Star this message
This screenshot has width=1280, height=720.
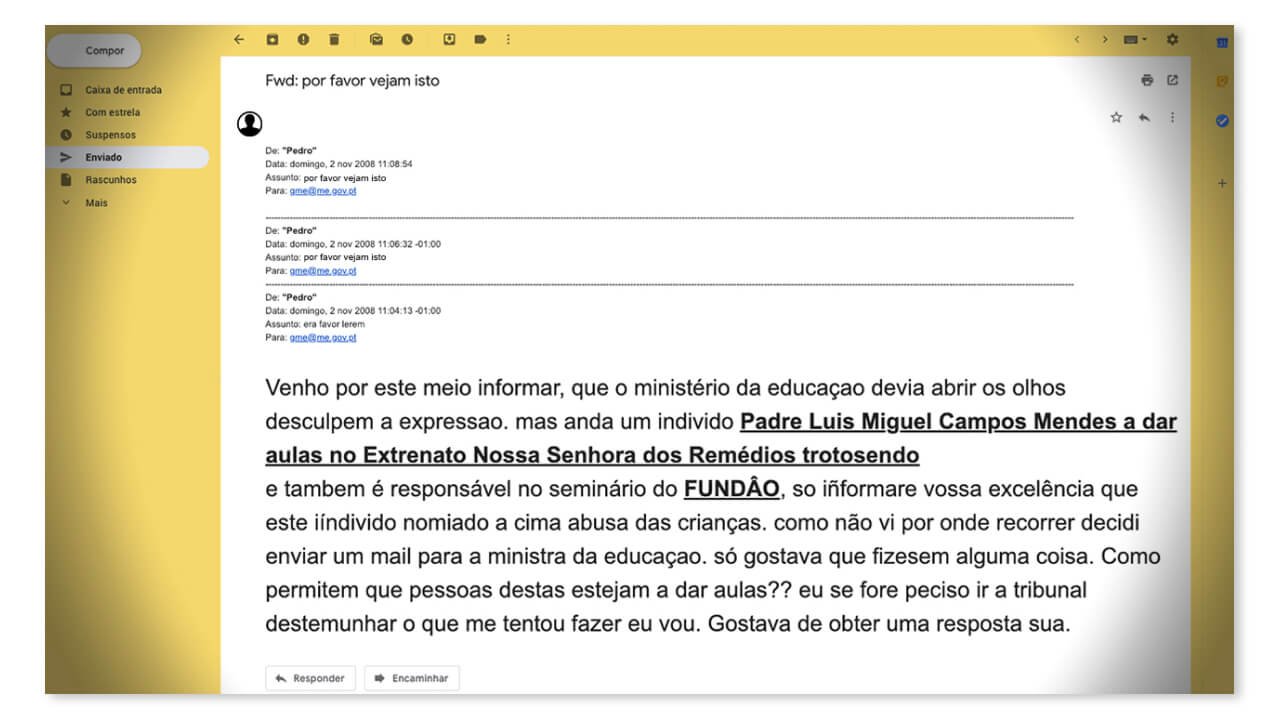pyautogui.click(x=1116, y=117)
